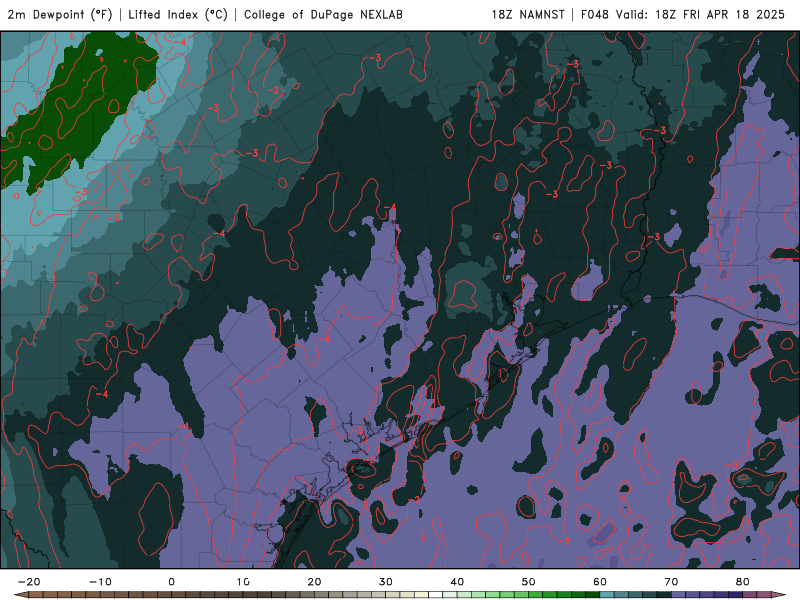
Task: Click the 10 label on the color scale
Action: [243, 582]
